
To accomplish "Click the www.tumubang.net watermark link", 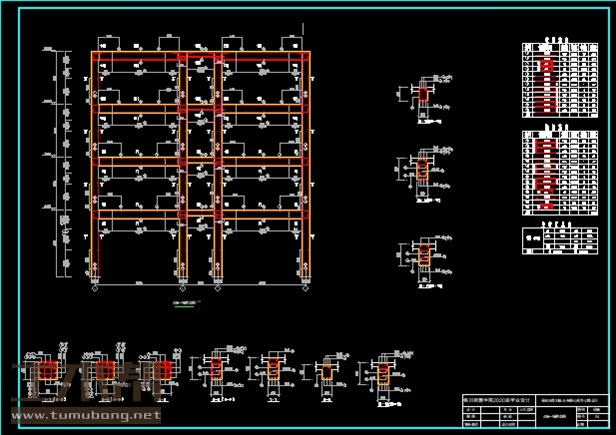I will click(x=84, y=415).
